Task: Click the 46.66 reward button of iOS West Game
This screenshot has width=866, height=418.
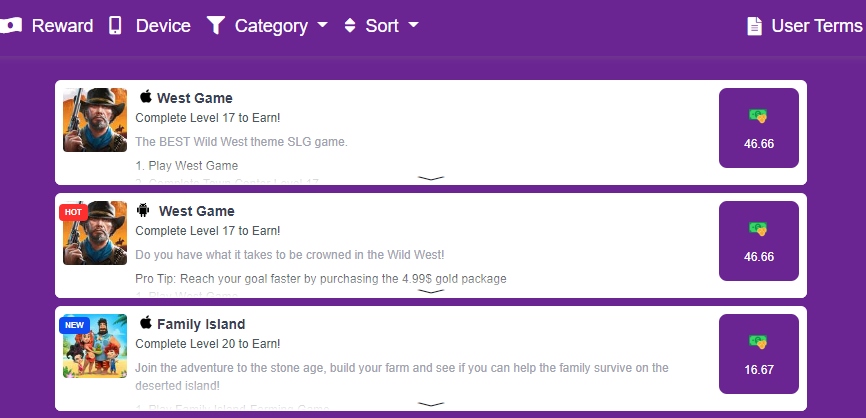Action: (x=758, y=128)
